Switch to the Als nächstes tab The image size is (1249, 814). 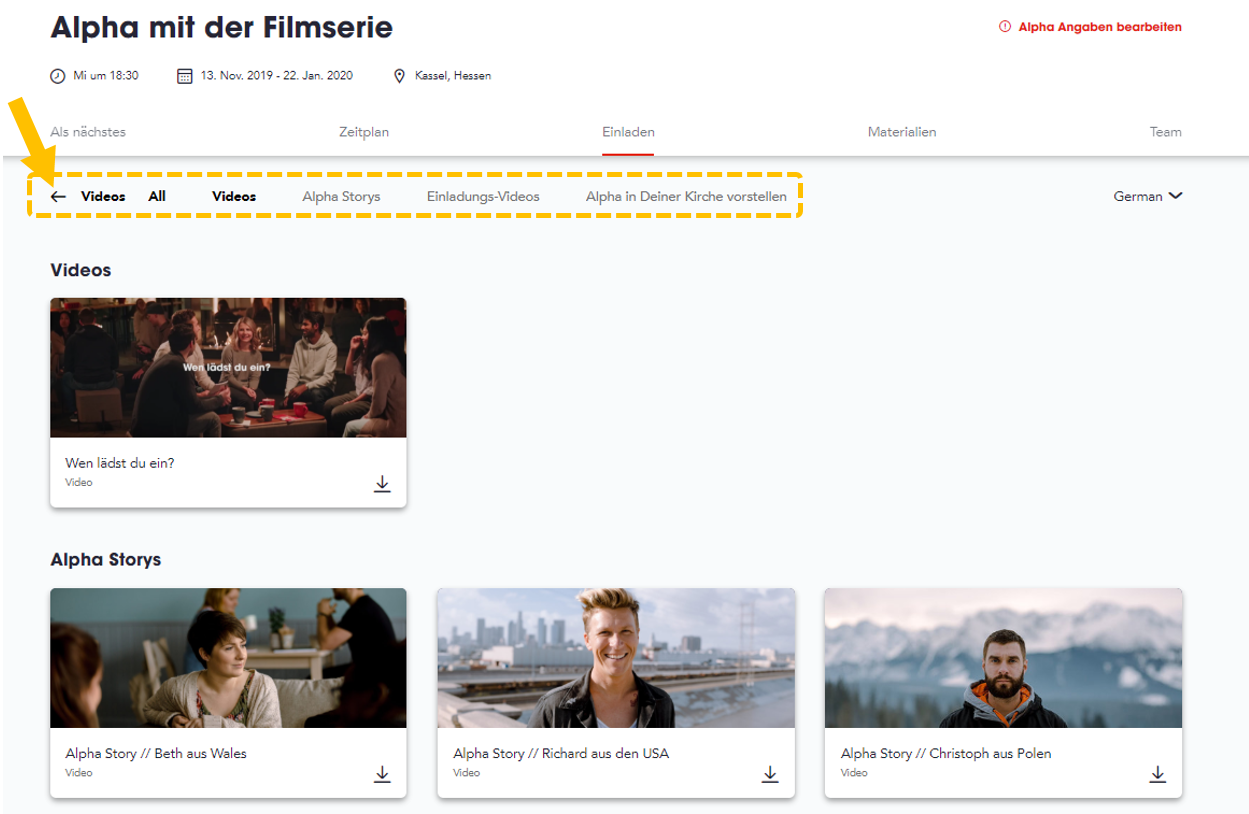coord(88,132)
